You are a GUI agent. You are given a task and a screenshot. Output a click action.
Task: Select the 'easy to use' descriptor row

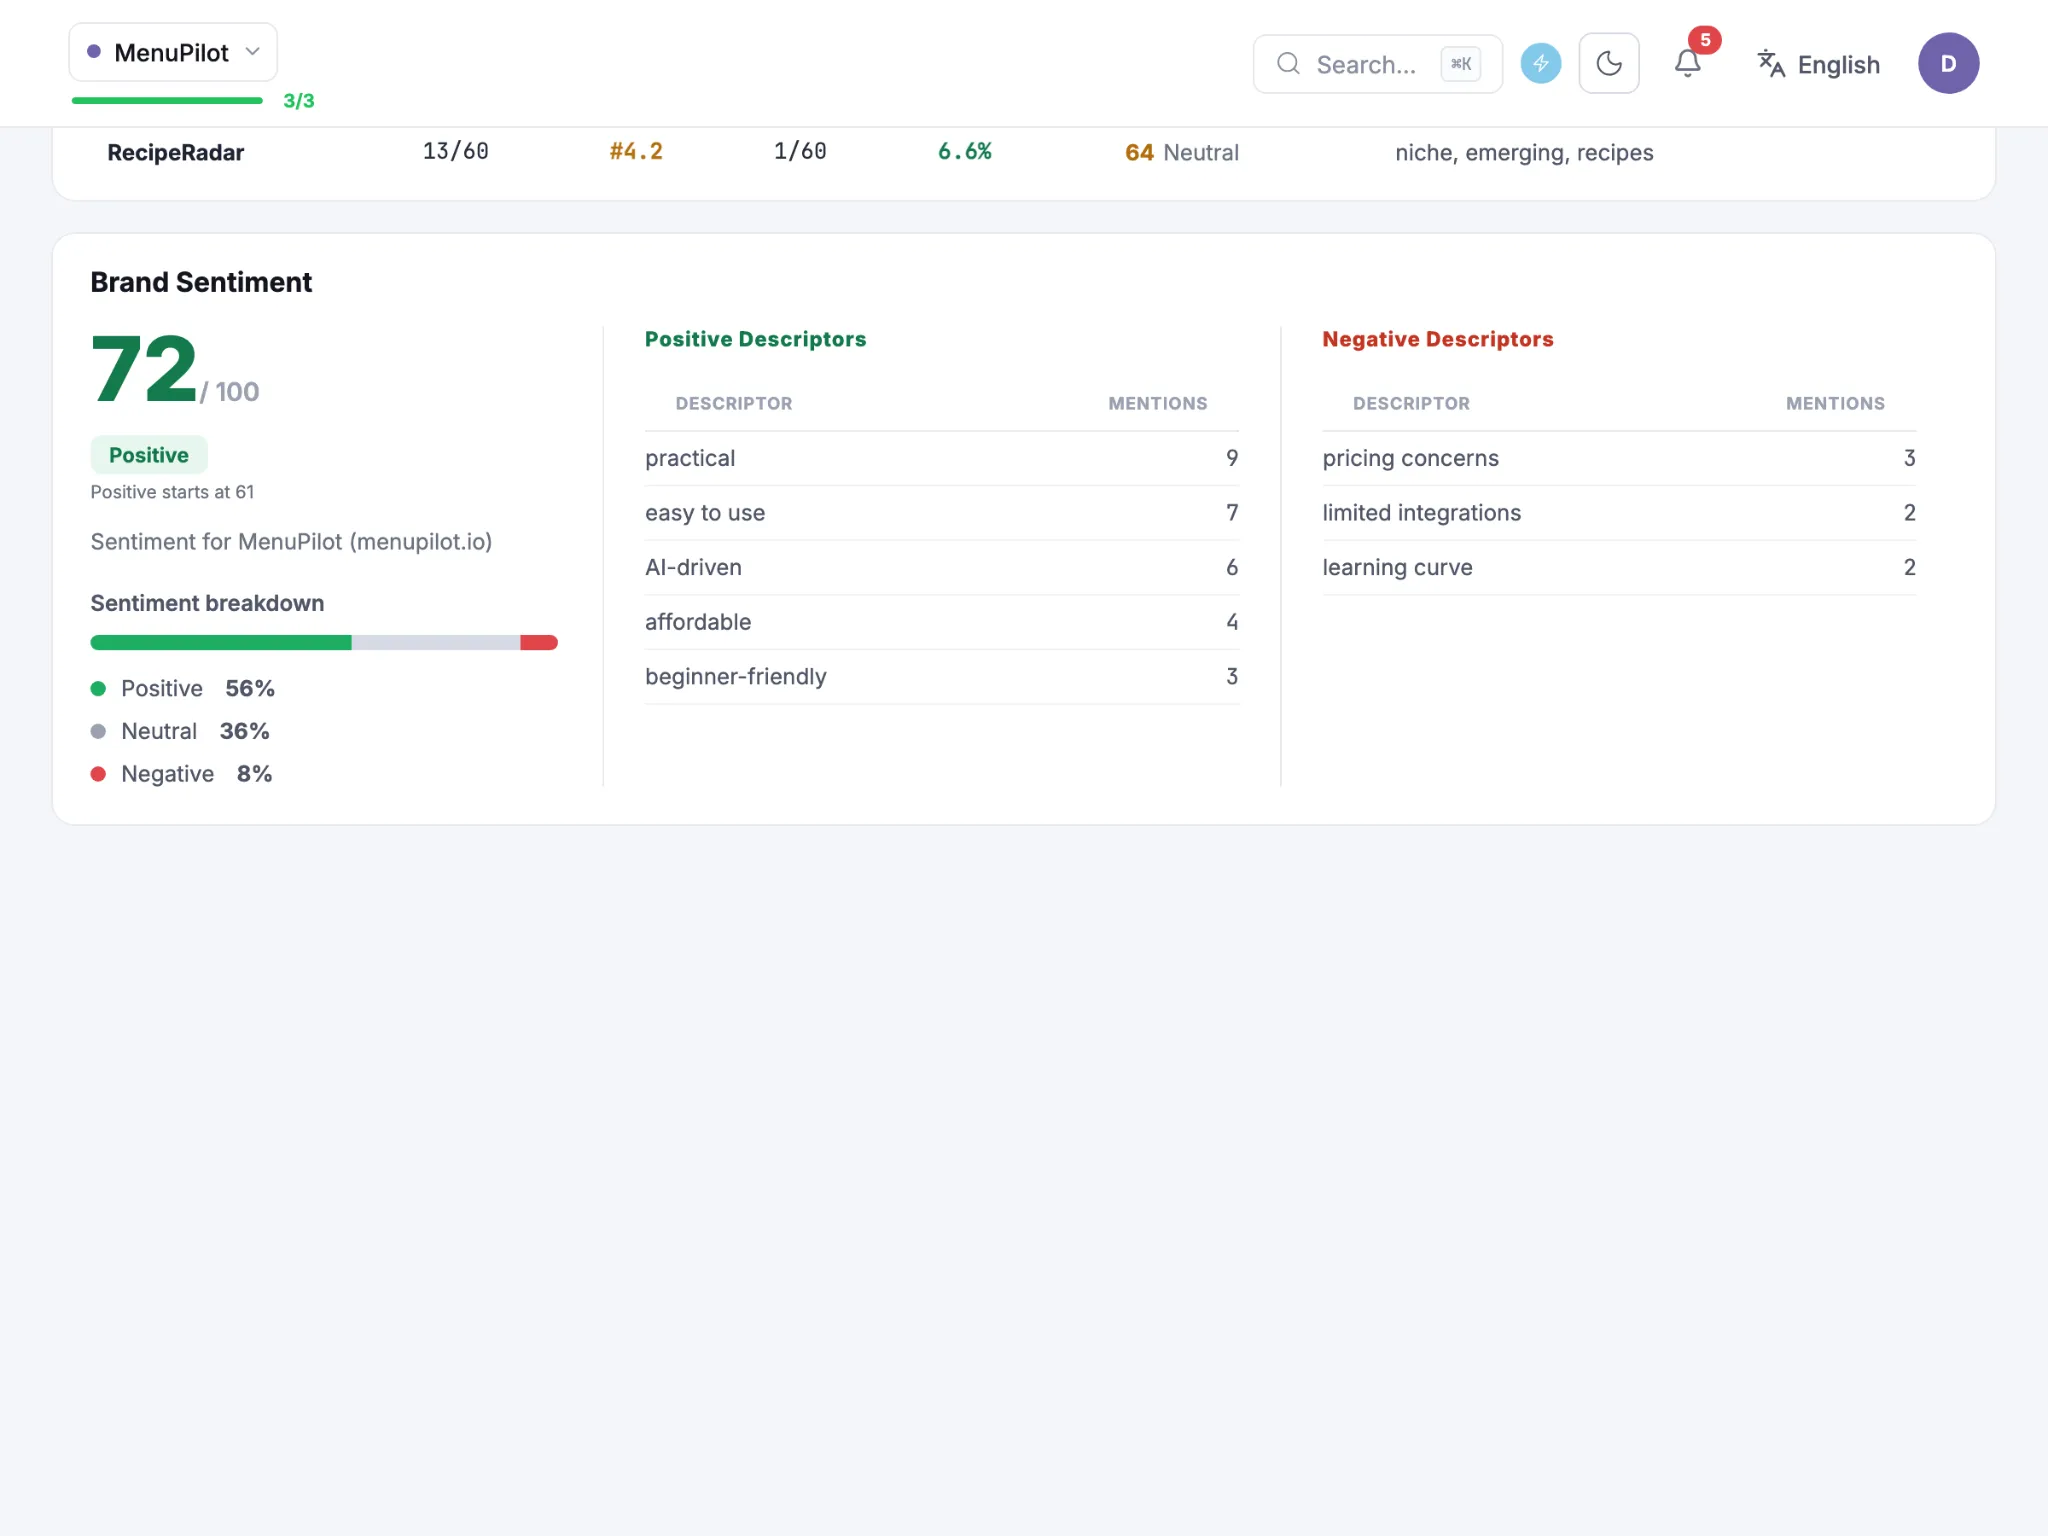(x=942, y=514)
